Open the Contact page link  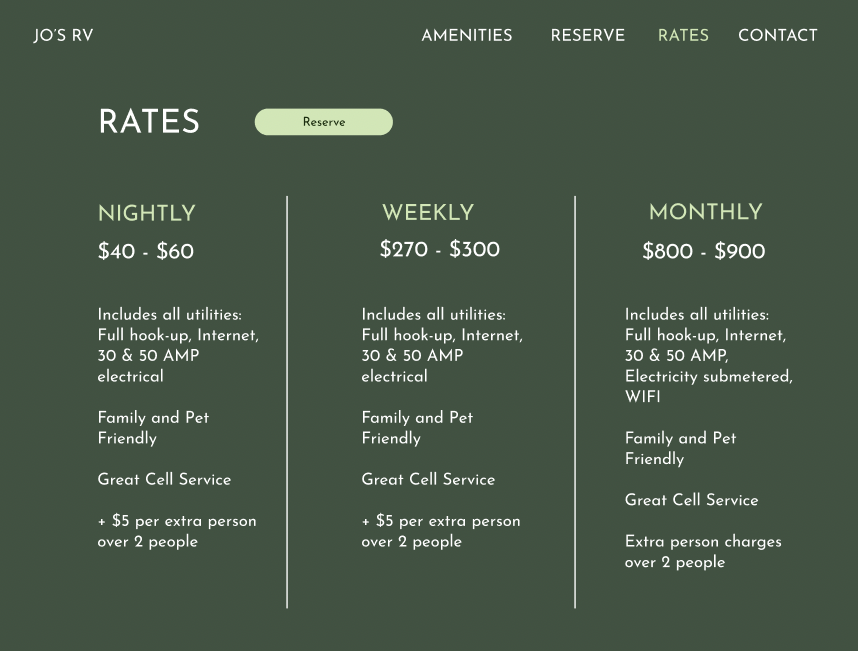(777, 36)
